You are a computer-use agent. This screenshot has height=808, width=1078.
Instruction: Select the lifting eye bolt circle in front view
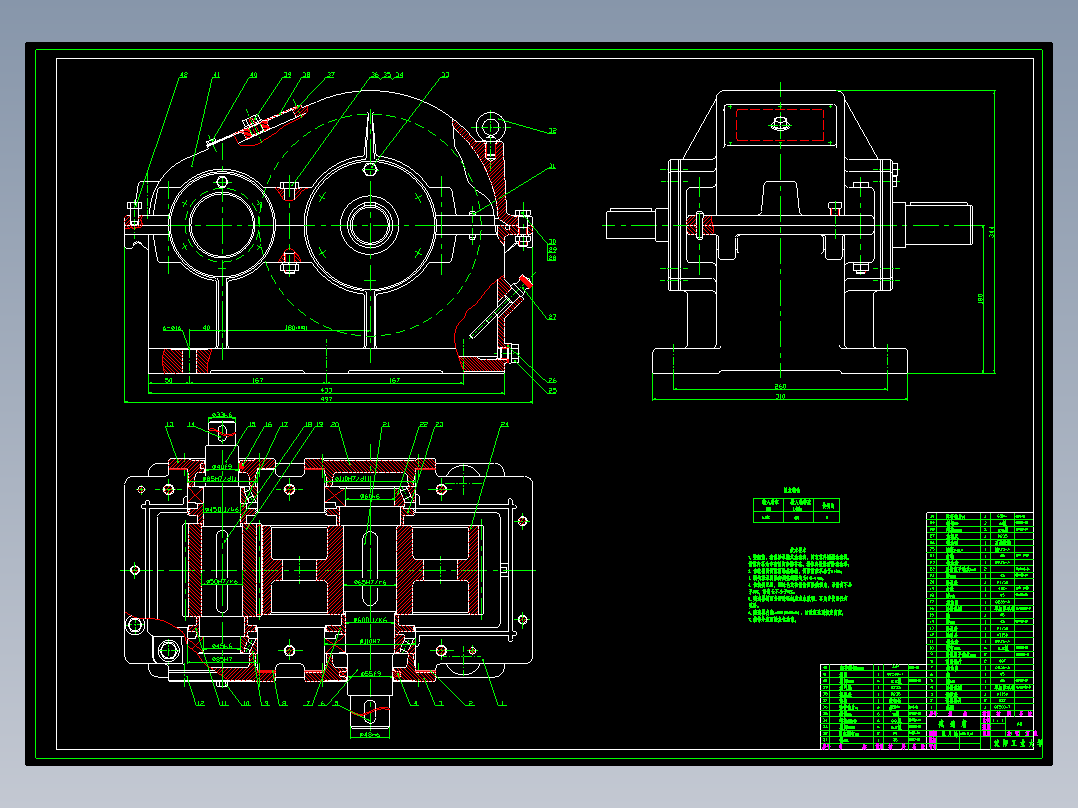pos(491,127)
